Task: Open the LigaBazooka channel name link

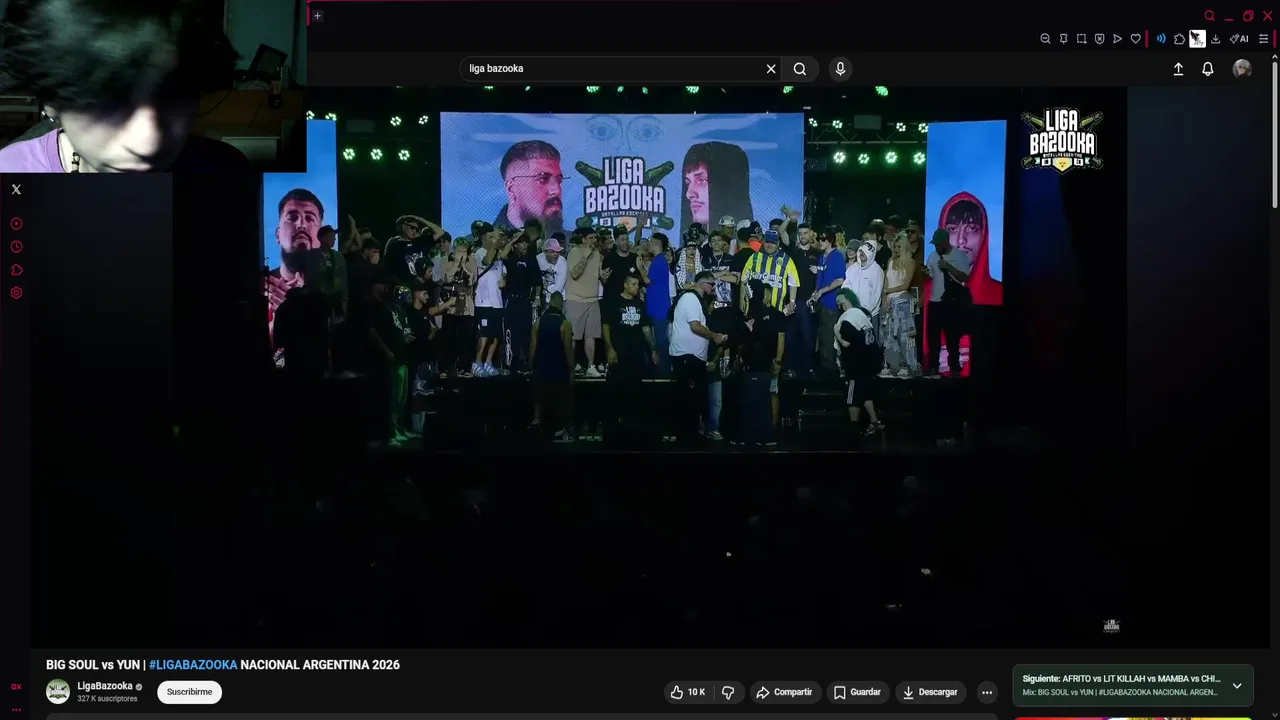Action: pos(105,686)
